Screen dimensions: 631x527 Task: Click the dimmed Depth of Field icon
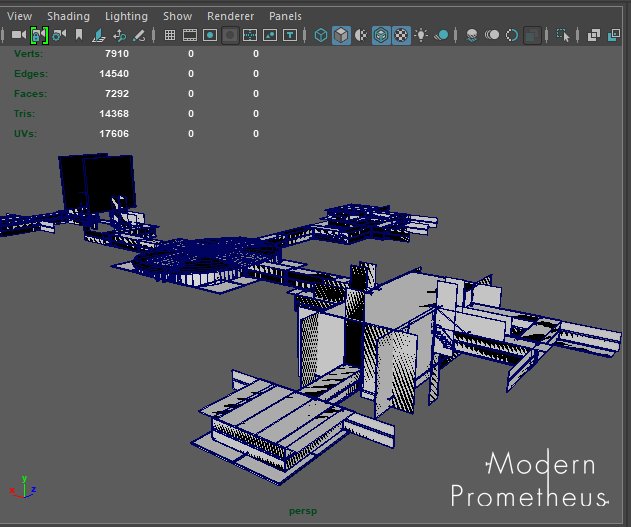(x=532, y=35)
